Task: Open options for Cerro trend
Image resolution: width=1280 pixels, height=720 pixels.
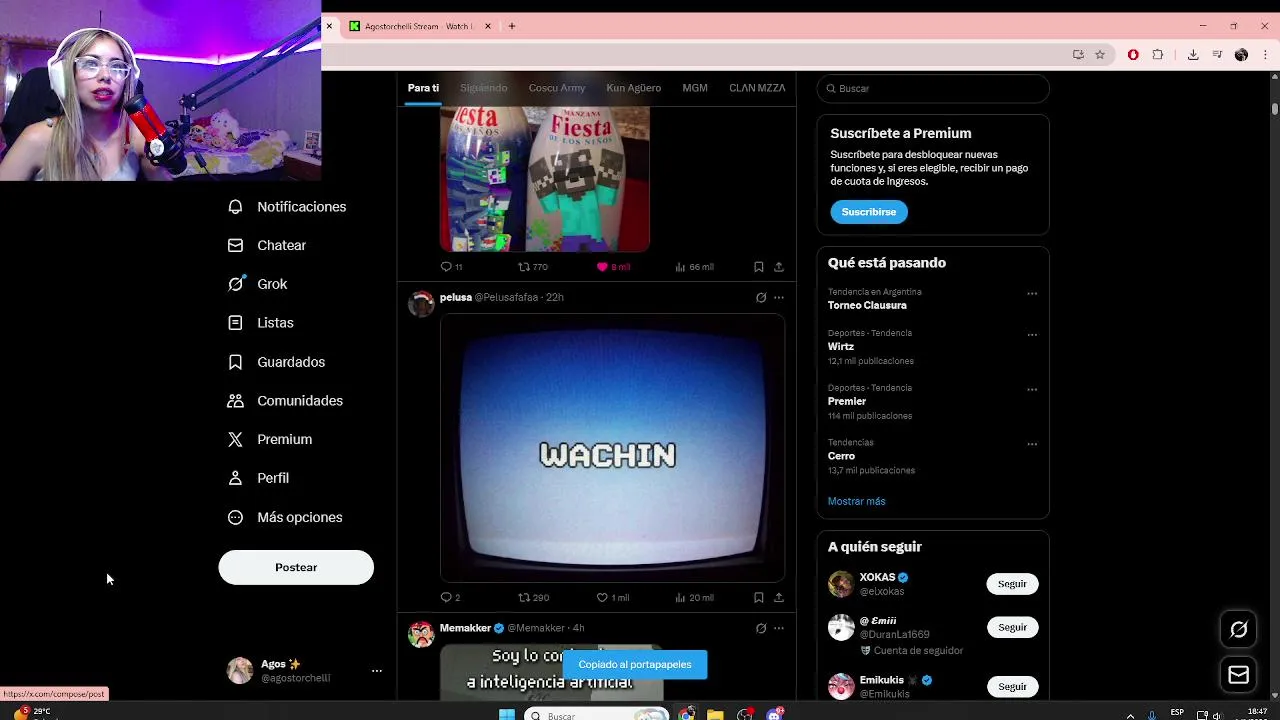Action: (x=1032, y=444)
